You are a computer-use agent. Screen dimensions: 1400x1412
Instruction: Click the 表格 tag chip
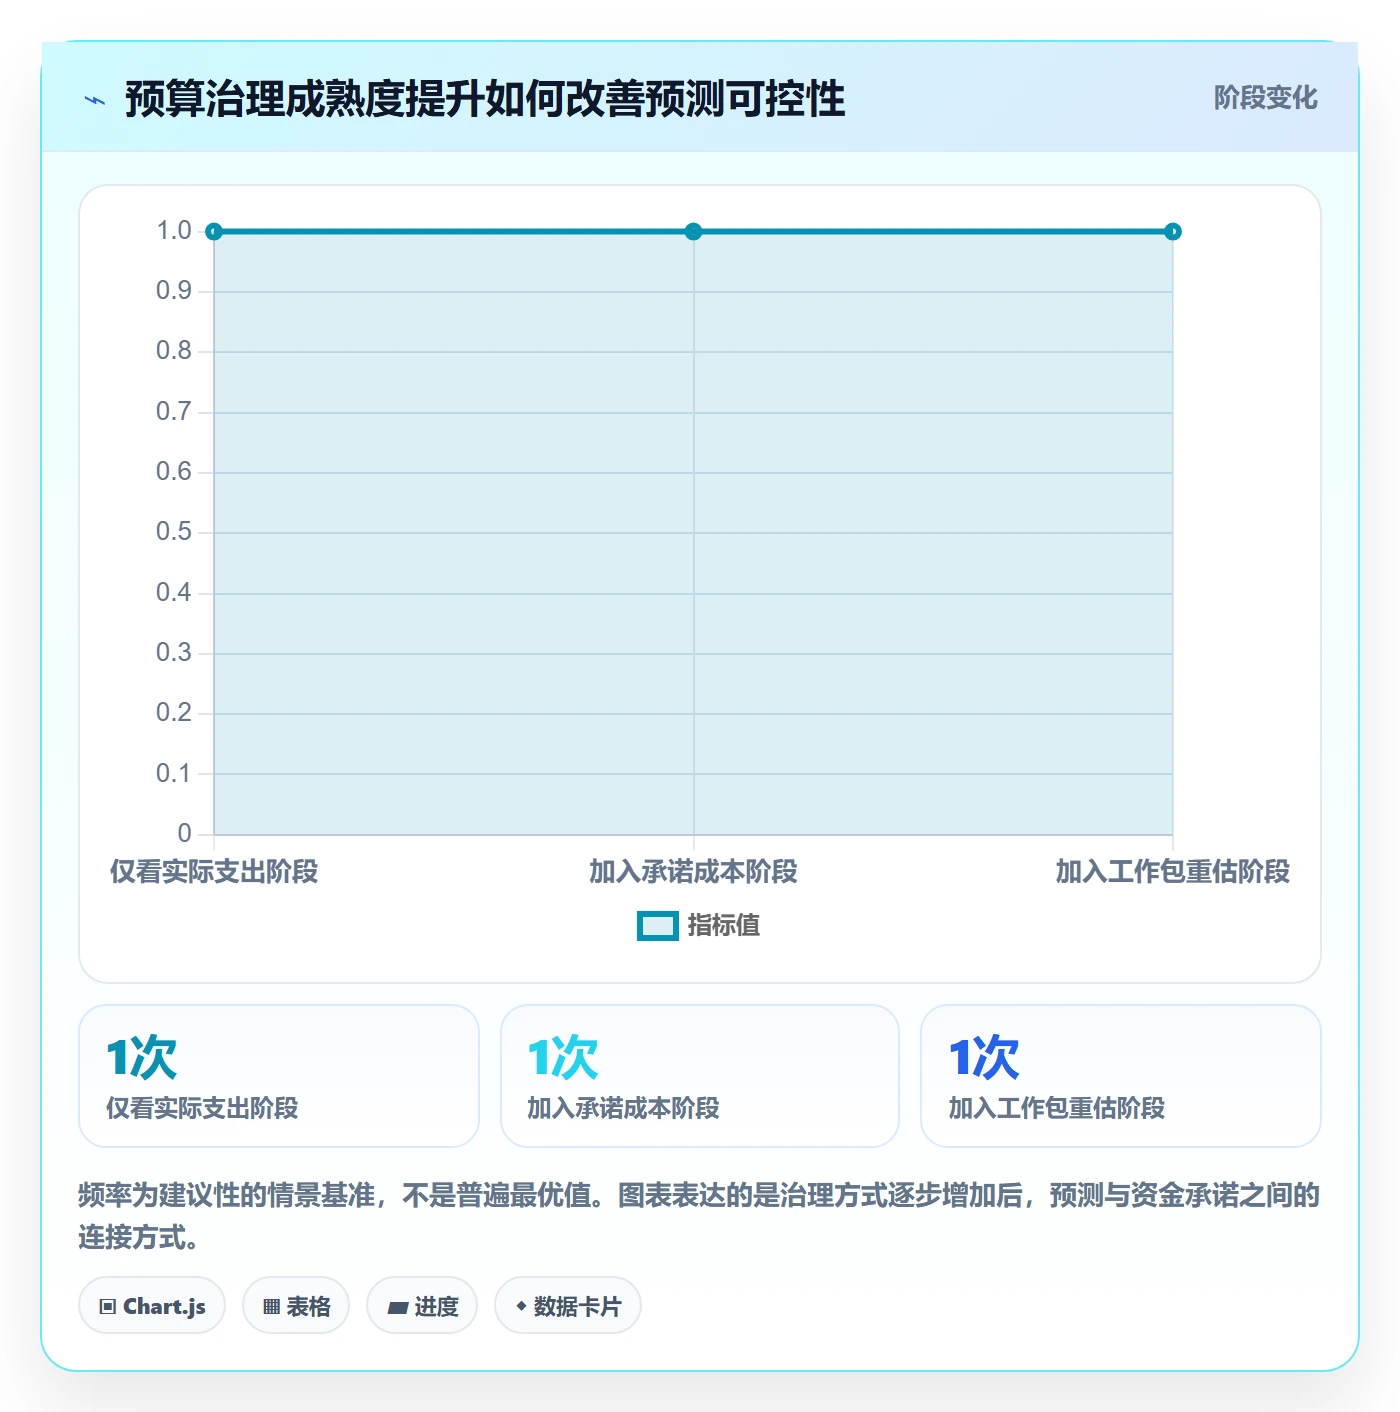(296, 1306)
